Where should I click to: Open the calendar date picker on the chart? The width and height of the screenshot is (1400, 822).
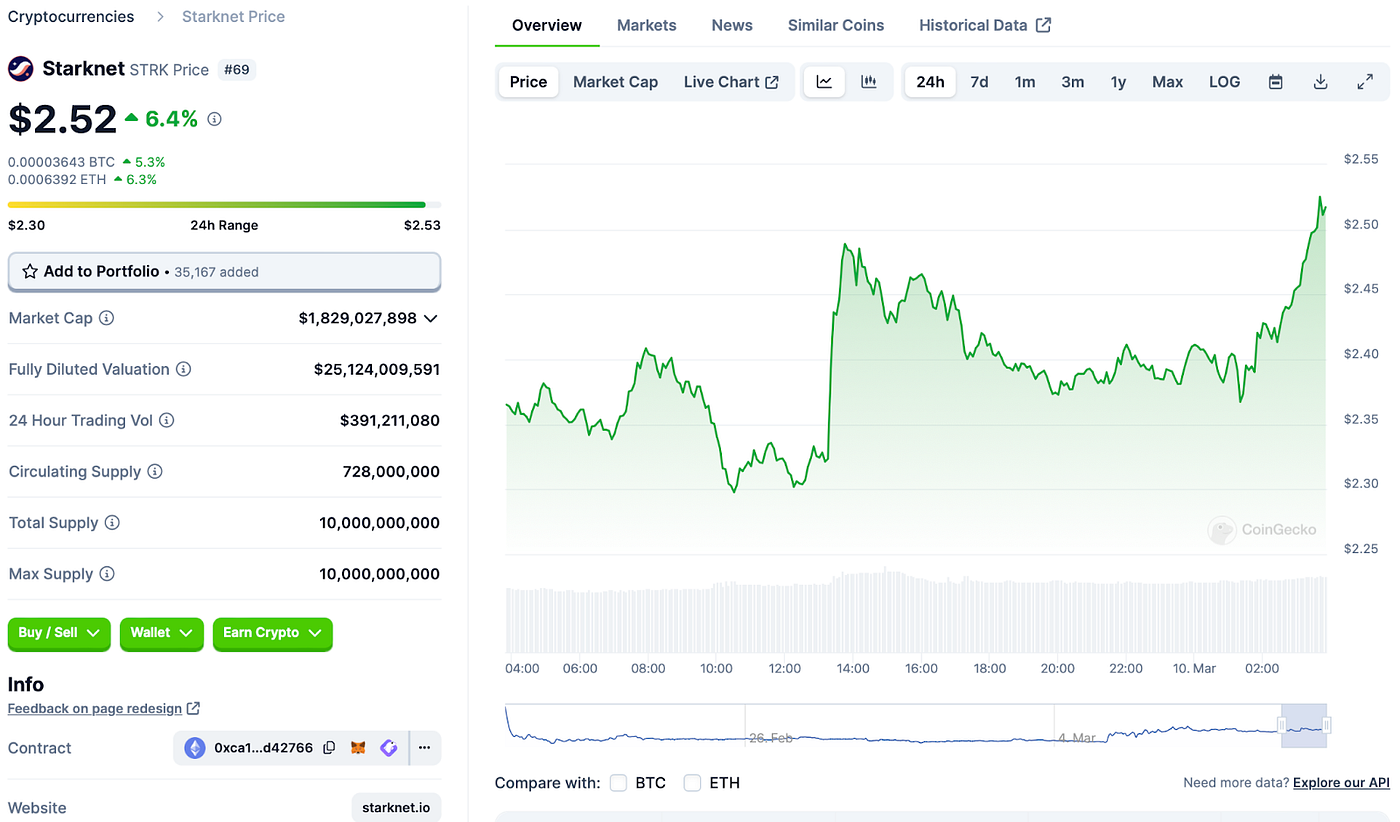pos(1275,81)
